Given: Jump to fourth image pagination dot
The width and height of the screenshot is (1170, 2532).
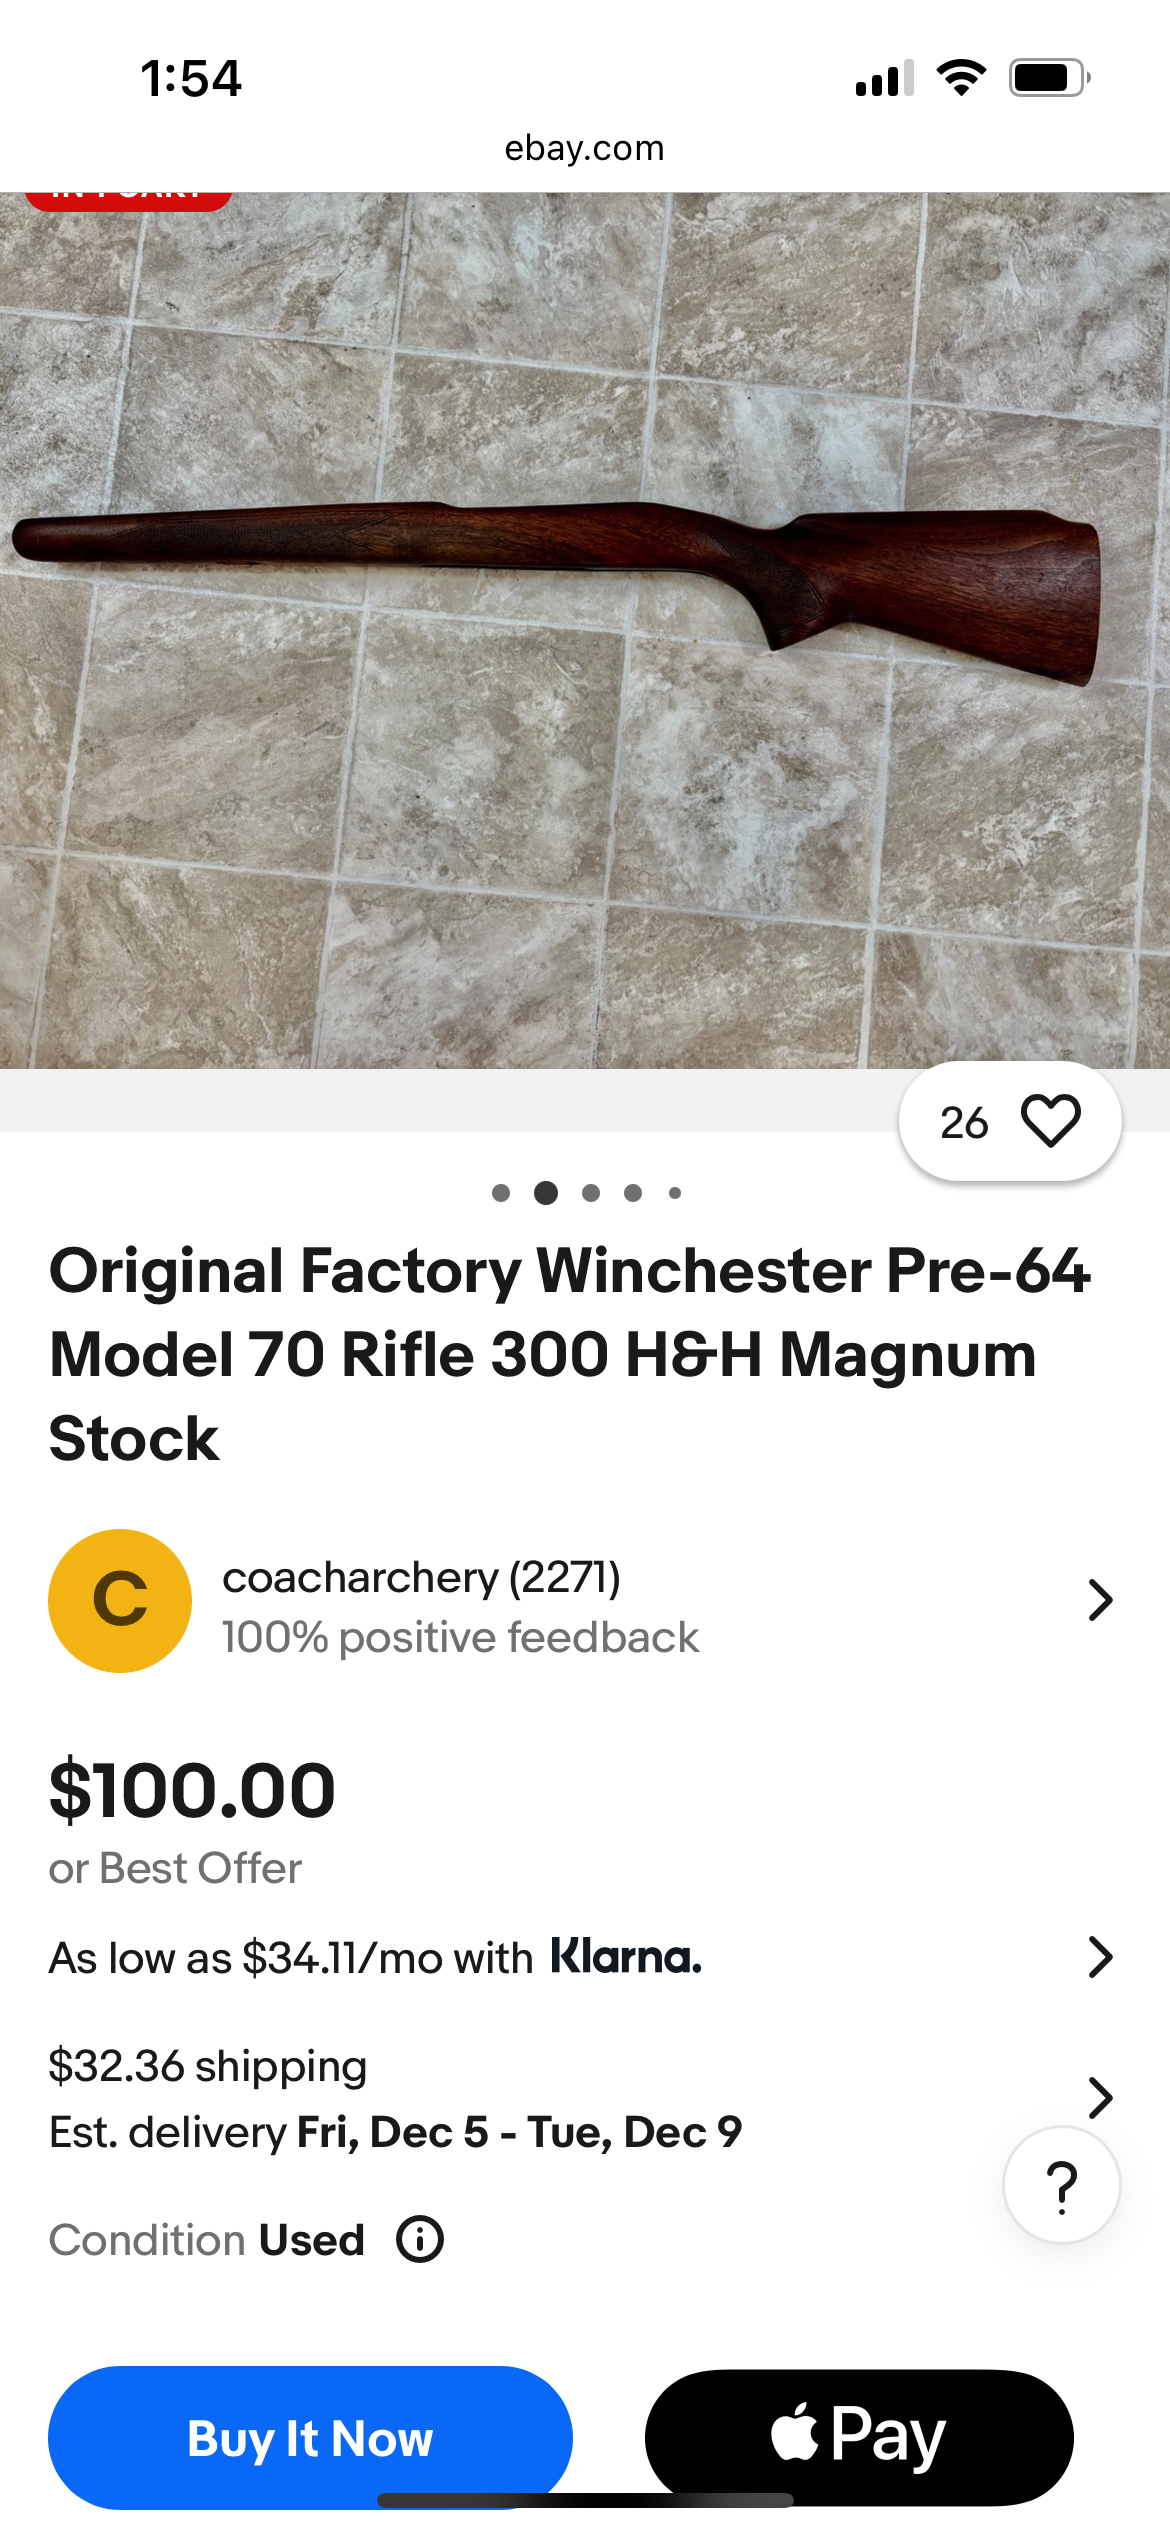Looking at the screenshot, I should click(633, 1192).
